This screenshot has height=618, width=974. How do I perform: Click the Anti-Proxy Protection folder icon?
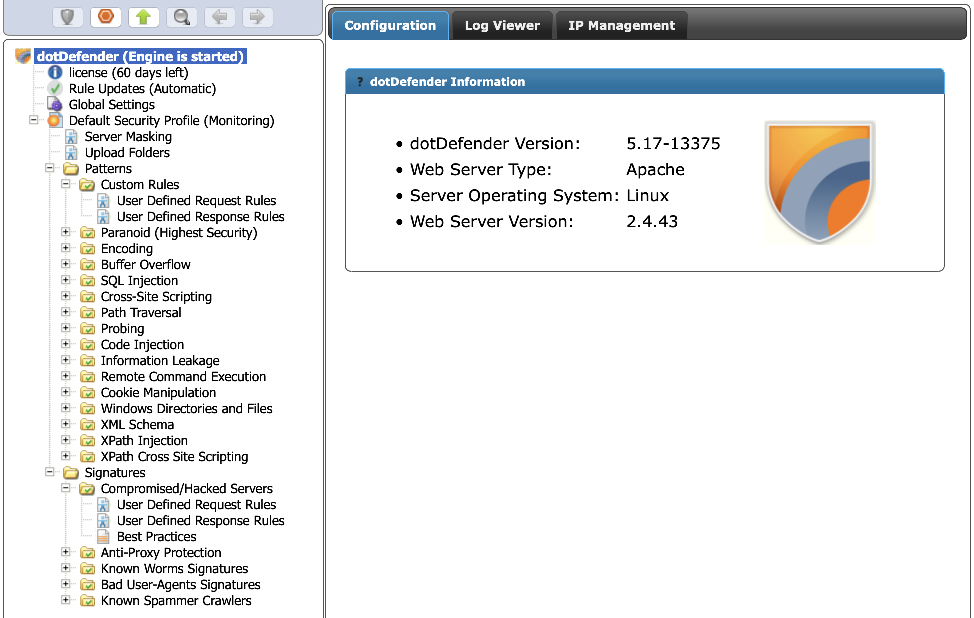point(87,553)
